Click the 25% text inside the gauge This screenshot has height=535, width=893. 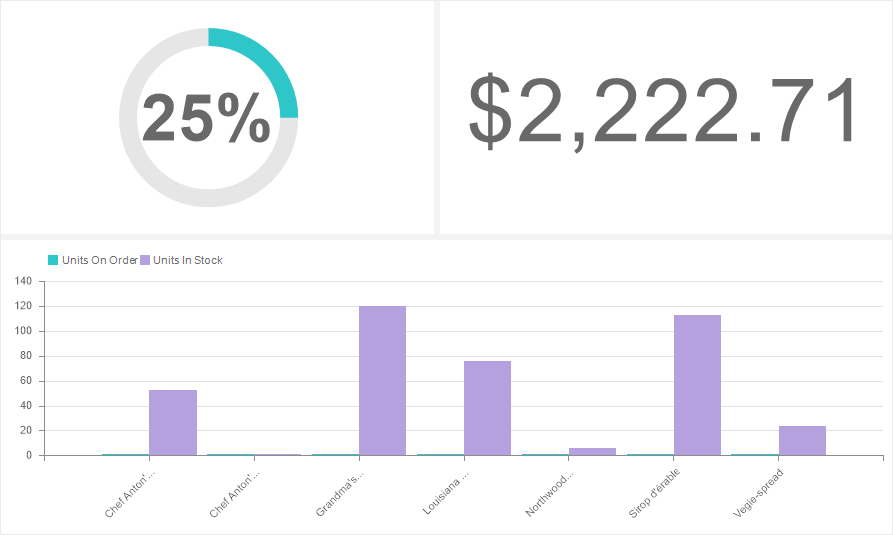(206, 118)
